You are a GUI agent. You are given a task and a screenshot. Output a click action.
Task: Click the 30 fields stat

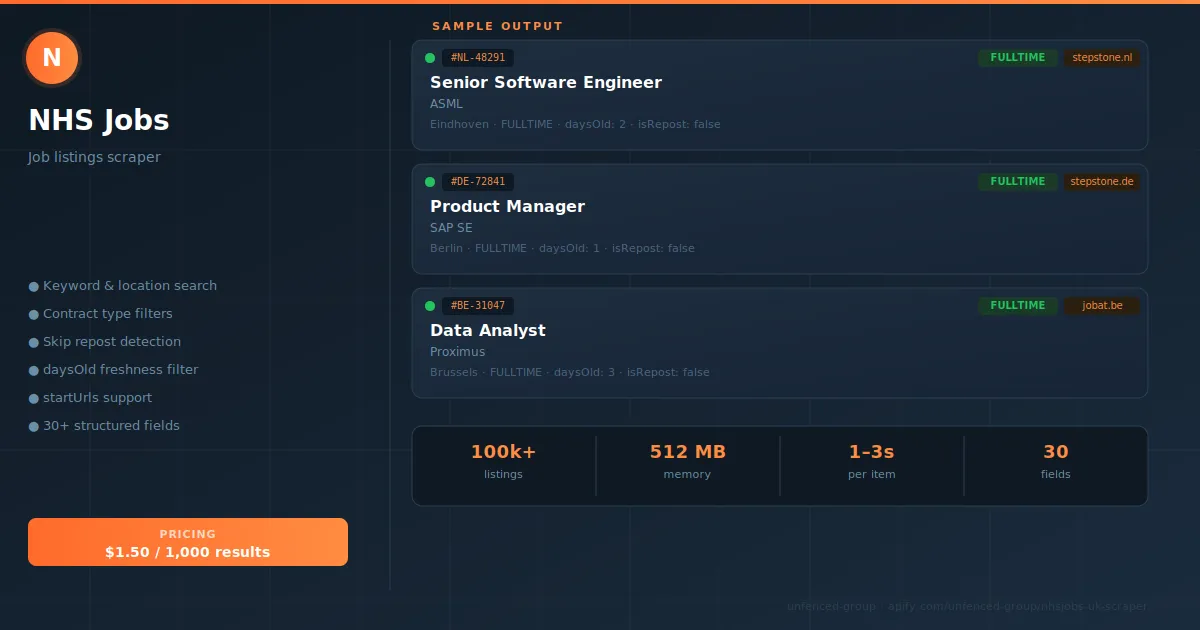point(1056,462)
